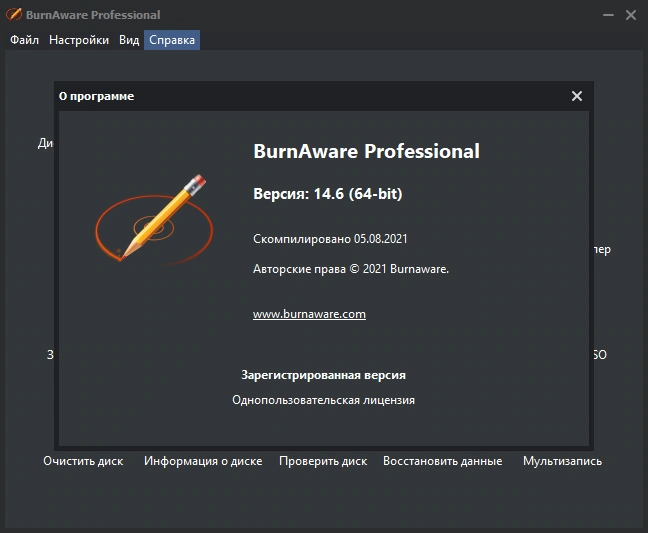Open the Файл menu
This screenshot has height=533, width=648.
coord(24,40)
